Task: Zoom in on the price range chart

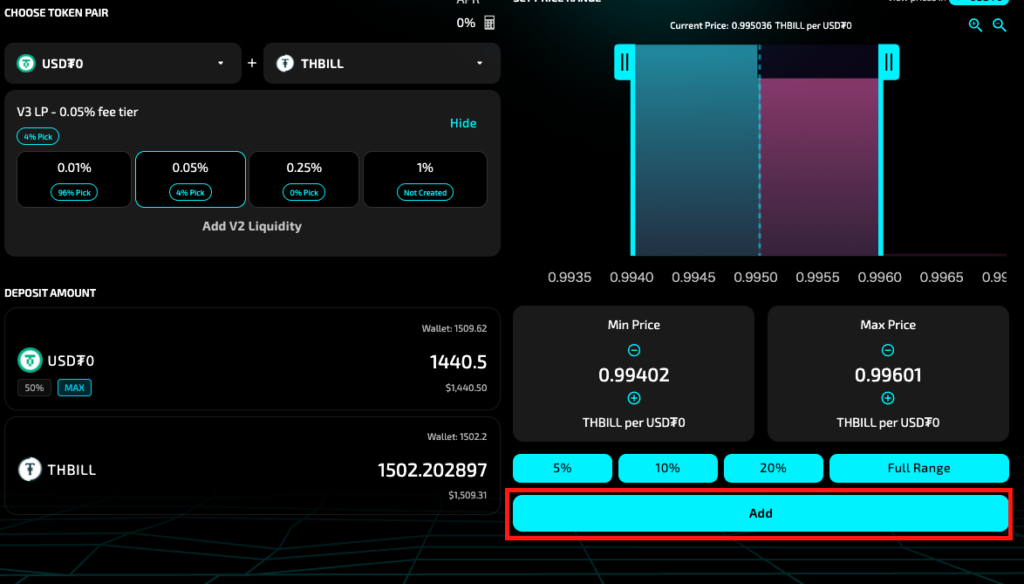Action: click(975, 26)
